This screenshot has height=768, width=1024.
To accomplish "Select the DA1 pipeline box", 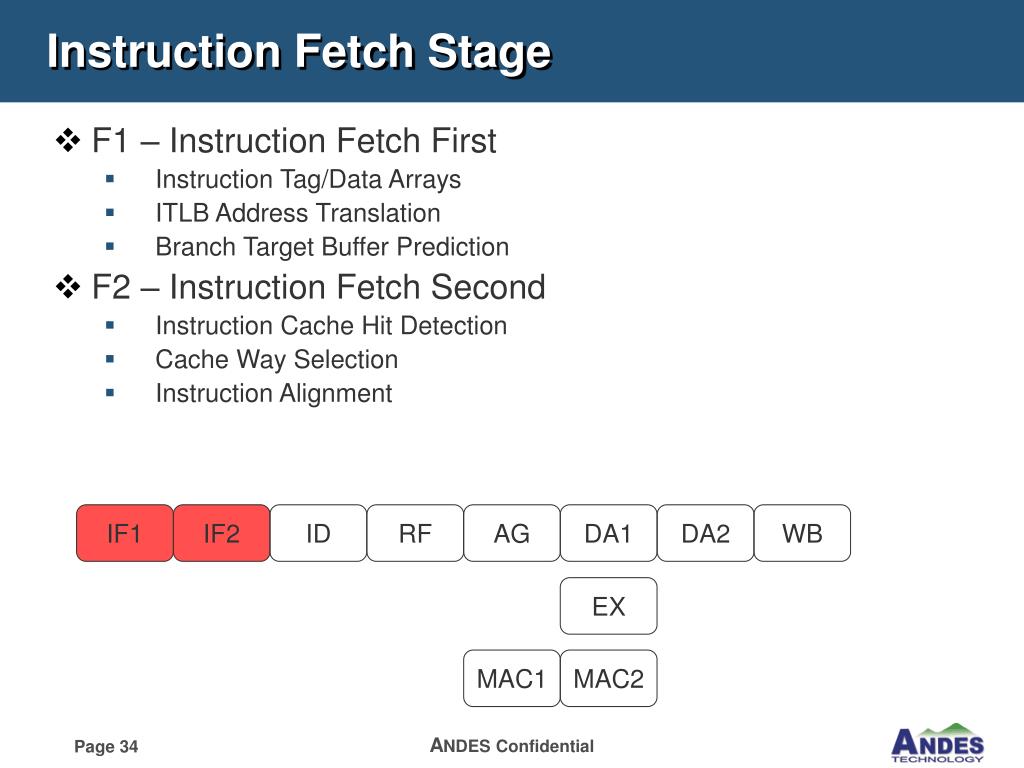I will pos(608,533).
